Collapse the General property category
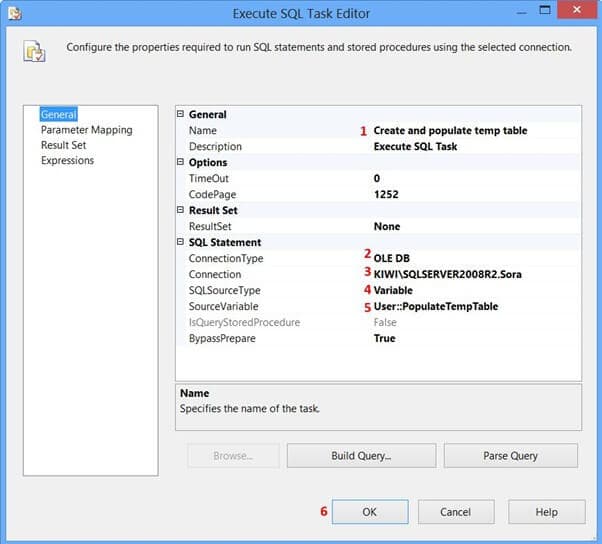The image size is (602, 544). point(181,115)
